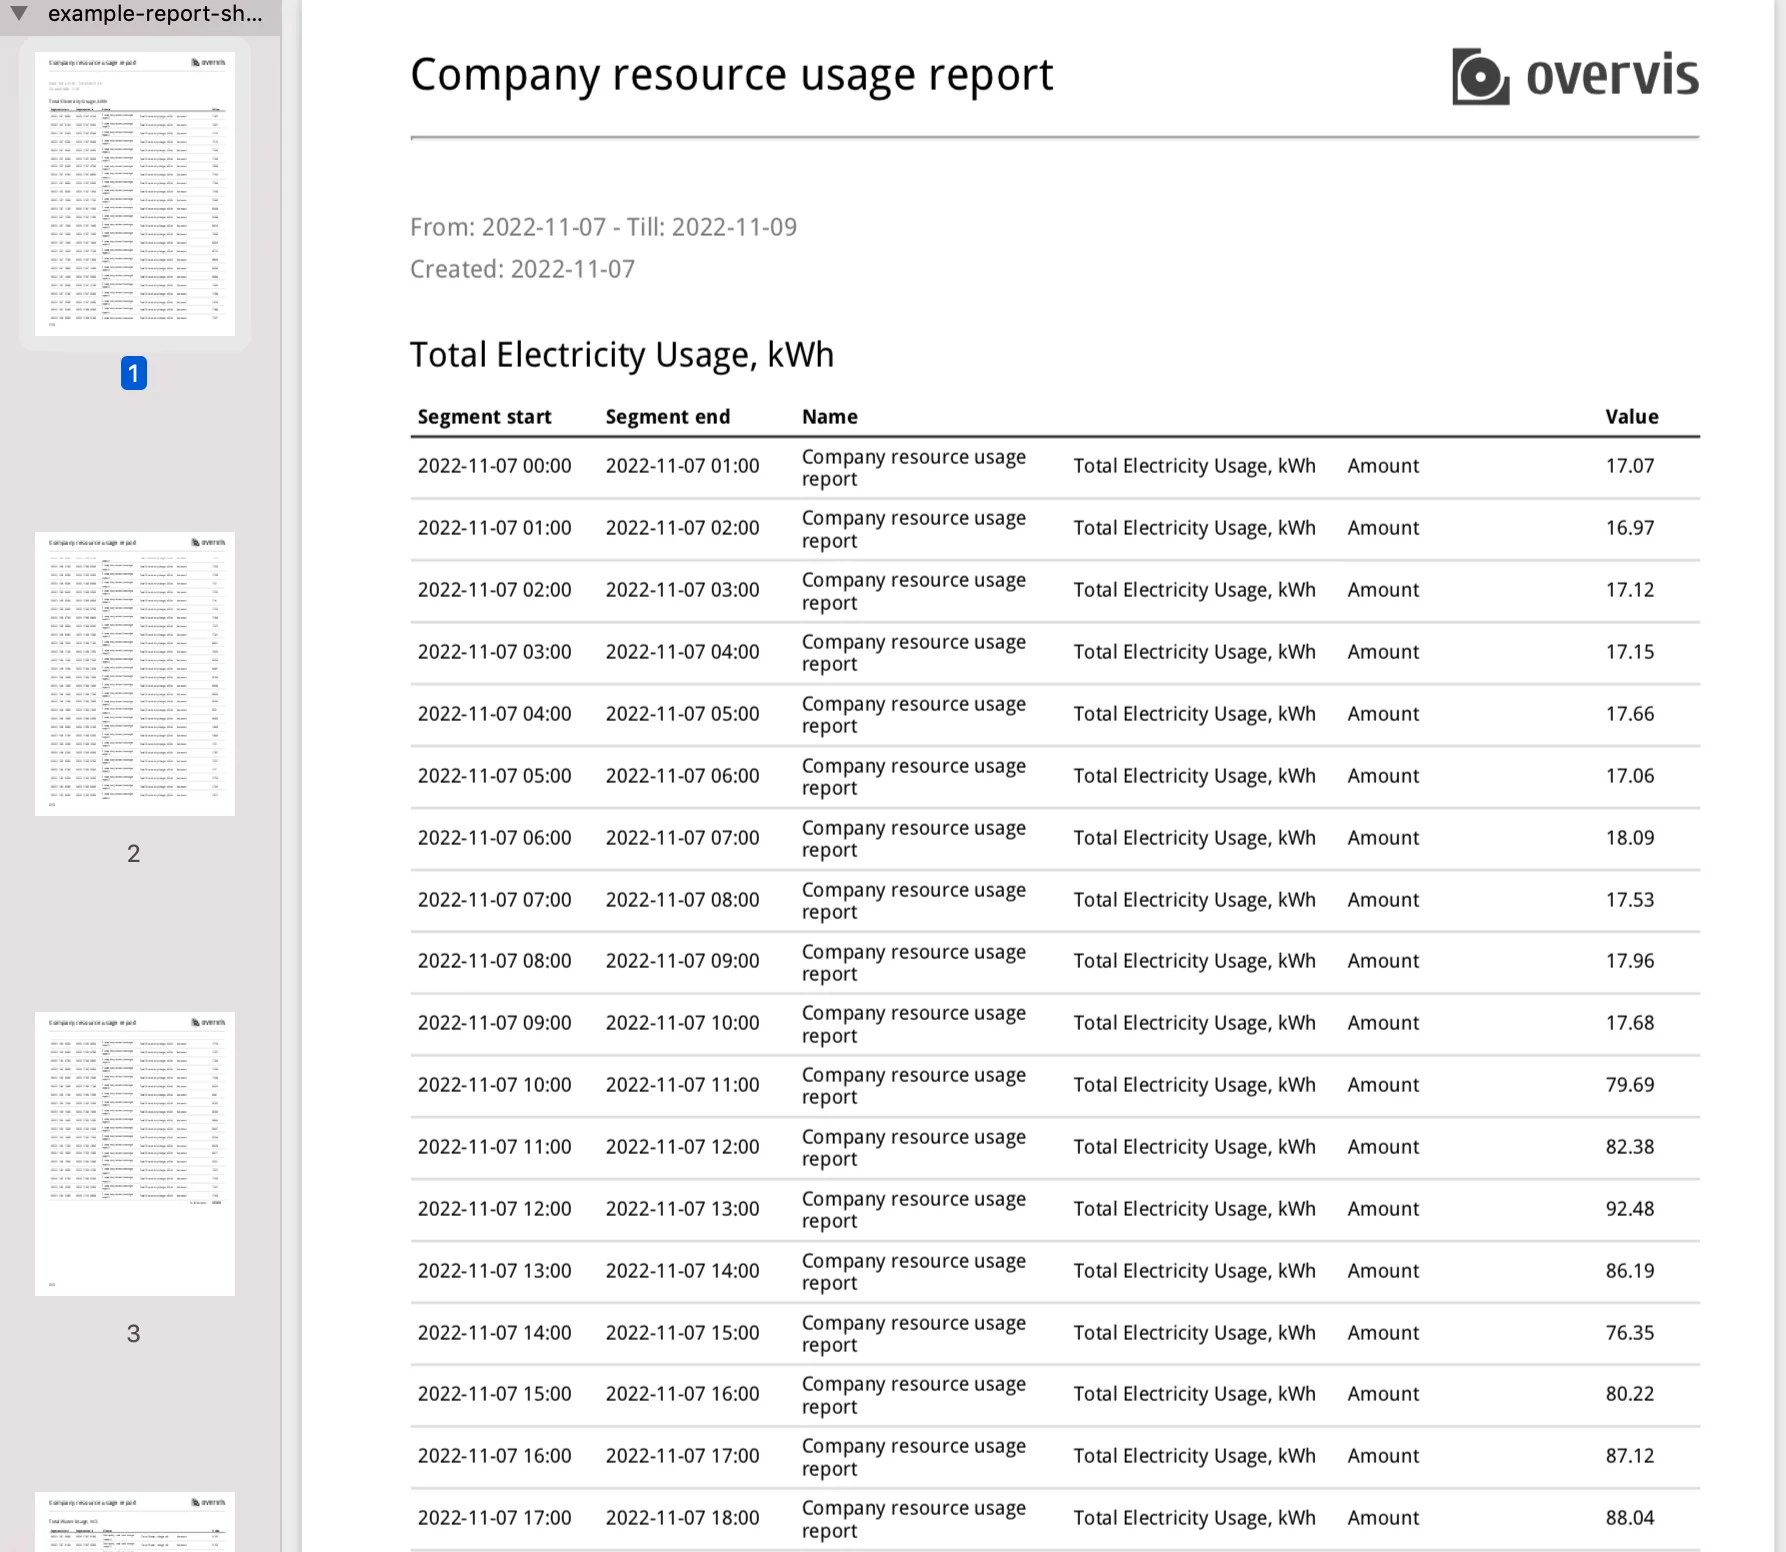Screen dimensions: 1786x1552
Task: Select the value 92.48
Action: [1630, 1209]
